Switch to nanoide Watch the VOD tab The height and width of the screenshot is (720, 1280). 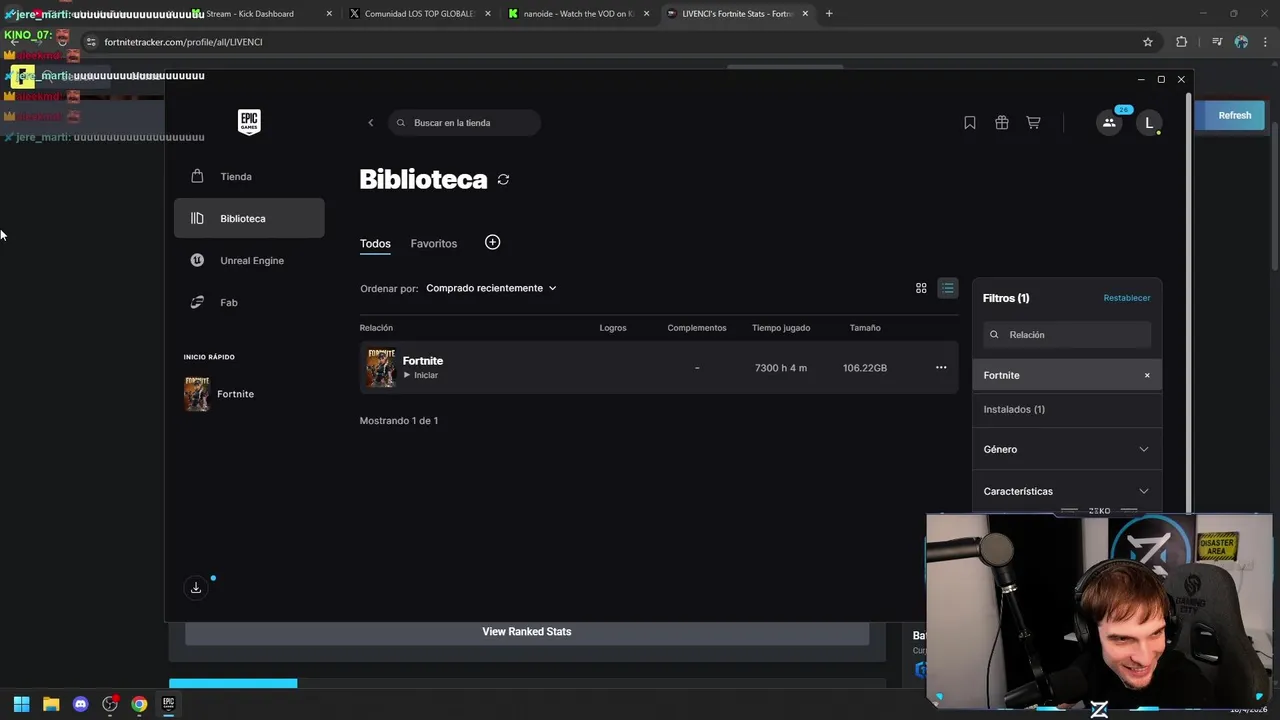click(x=578, y=14)
